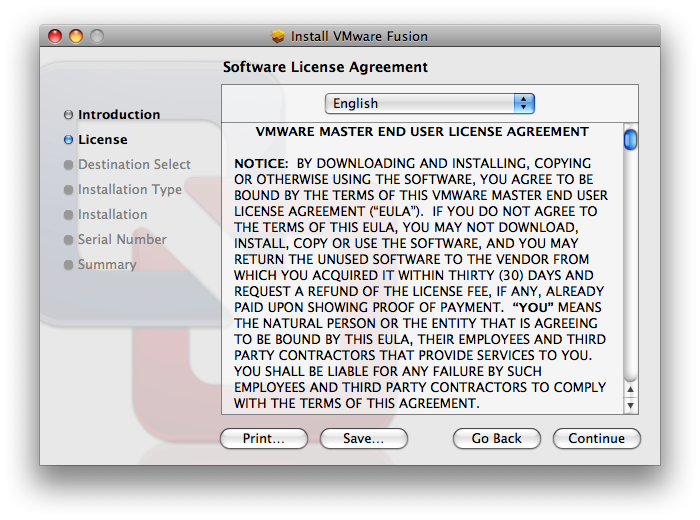700x520 pixels.
Task: Click the Continue button
Action: pyautogui.click(x=596, y=438)
